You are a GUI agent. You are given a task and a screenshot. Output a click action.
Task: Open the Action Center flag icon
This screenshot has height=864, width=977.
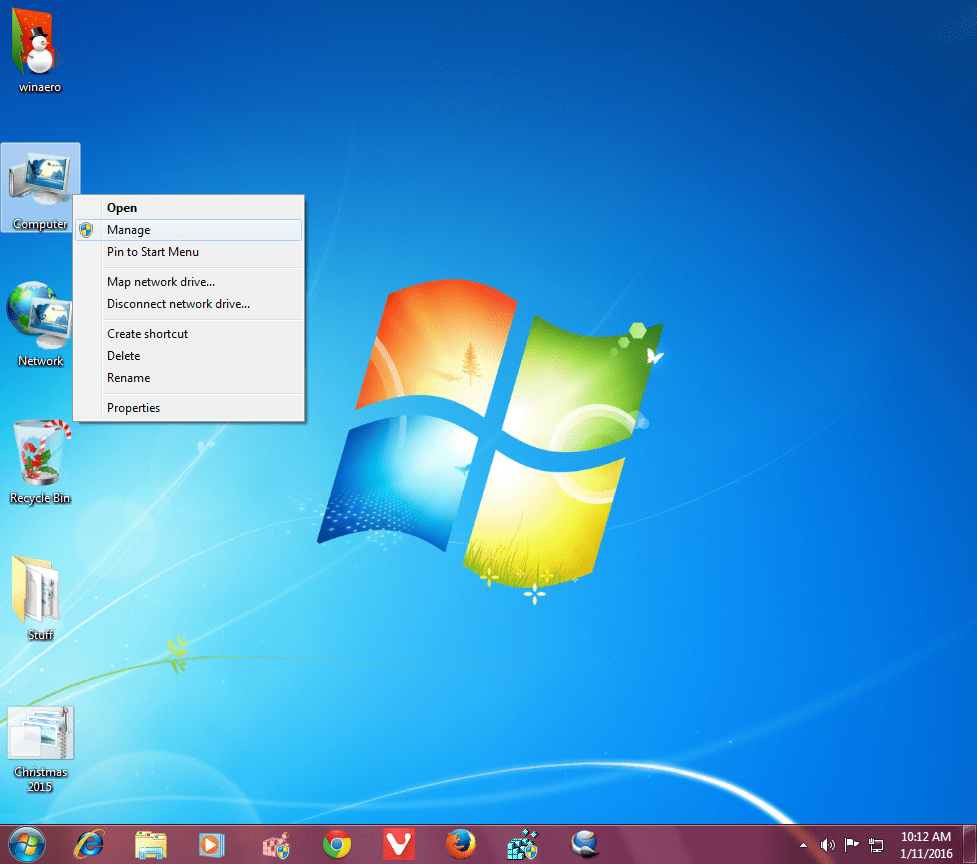852,844
